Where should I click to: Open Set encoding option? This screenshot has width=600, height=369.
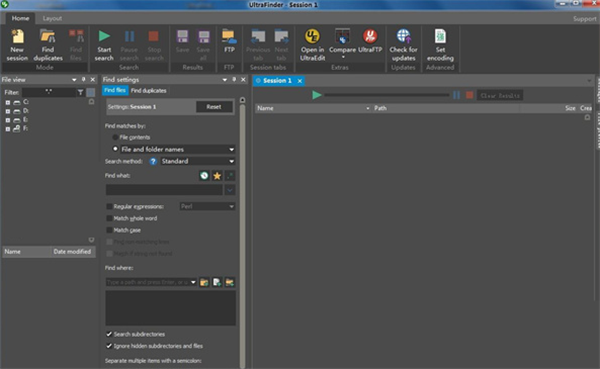pos(440,45)
